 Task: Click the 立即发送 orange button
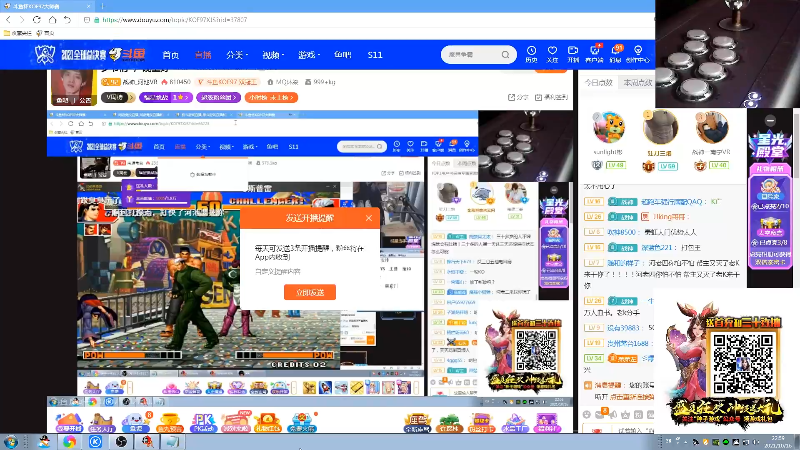point(310,292)
